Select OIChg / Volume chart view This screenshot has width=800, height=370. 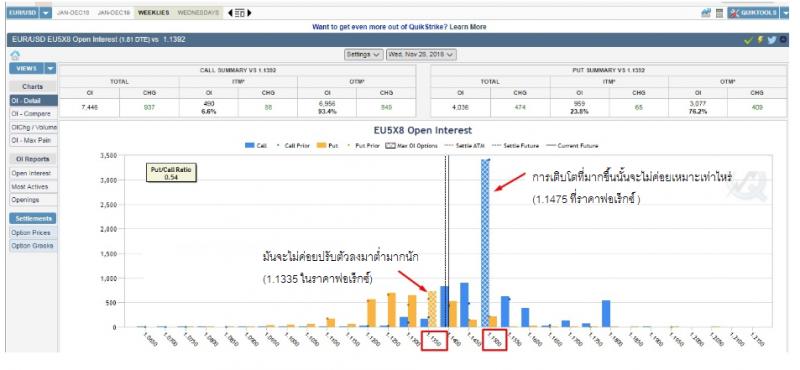click(x=33, y=127)
